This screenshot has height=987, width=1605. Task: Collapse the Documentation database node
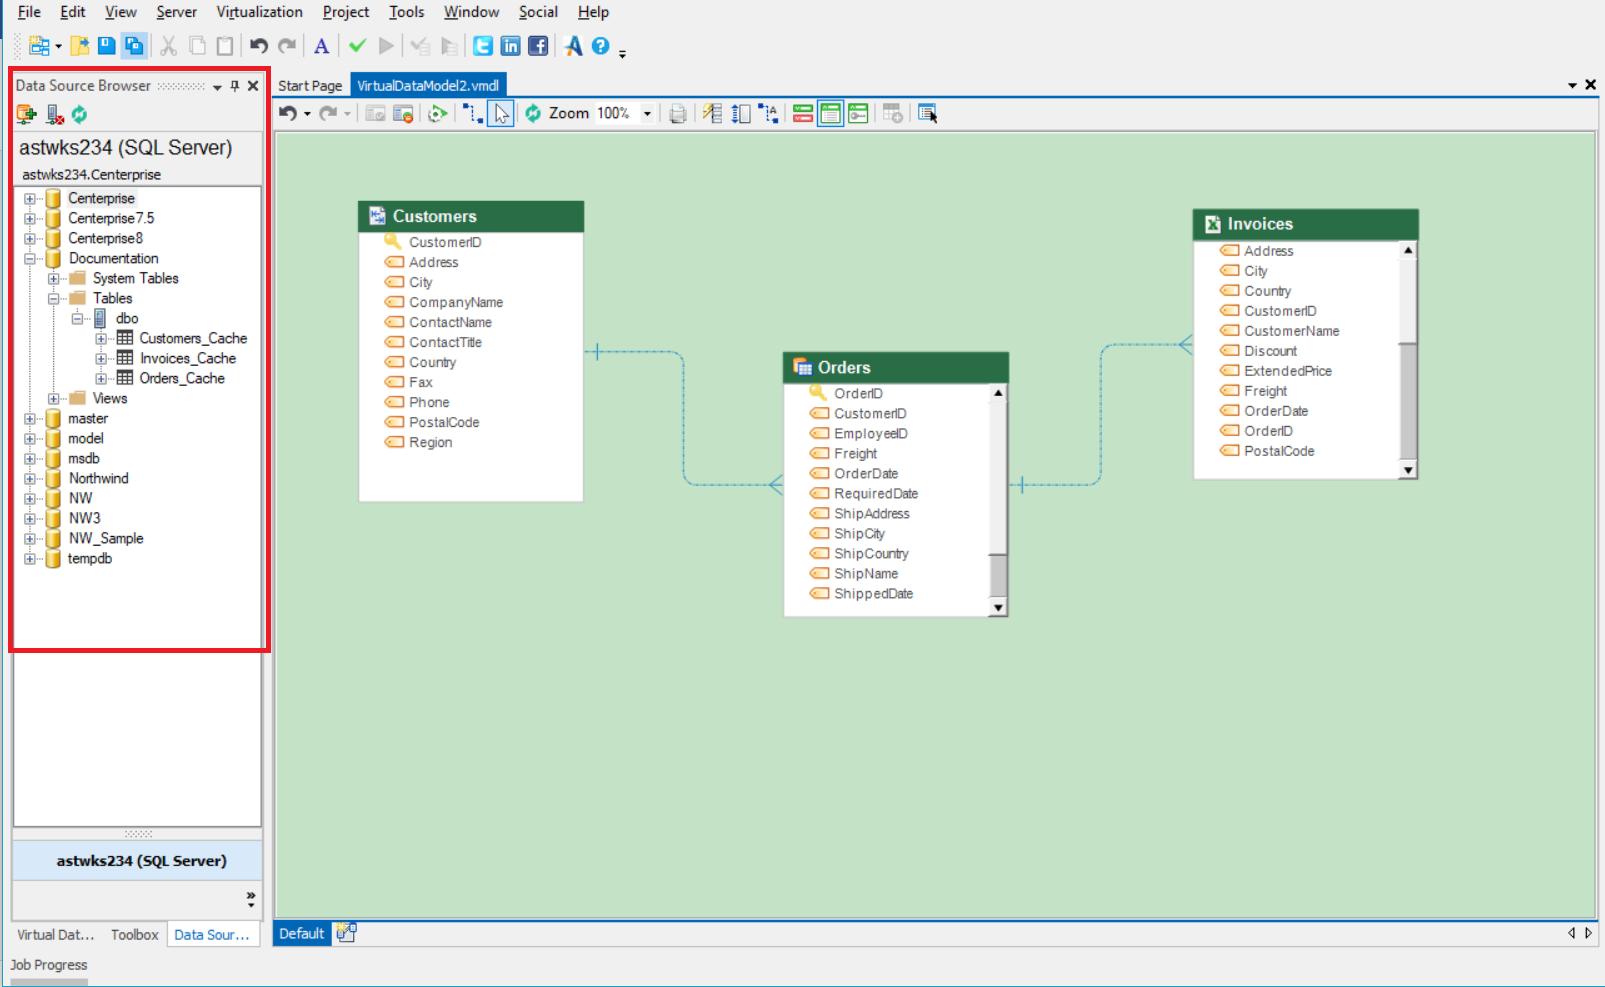(30, 259)
